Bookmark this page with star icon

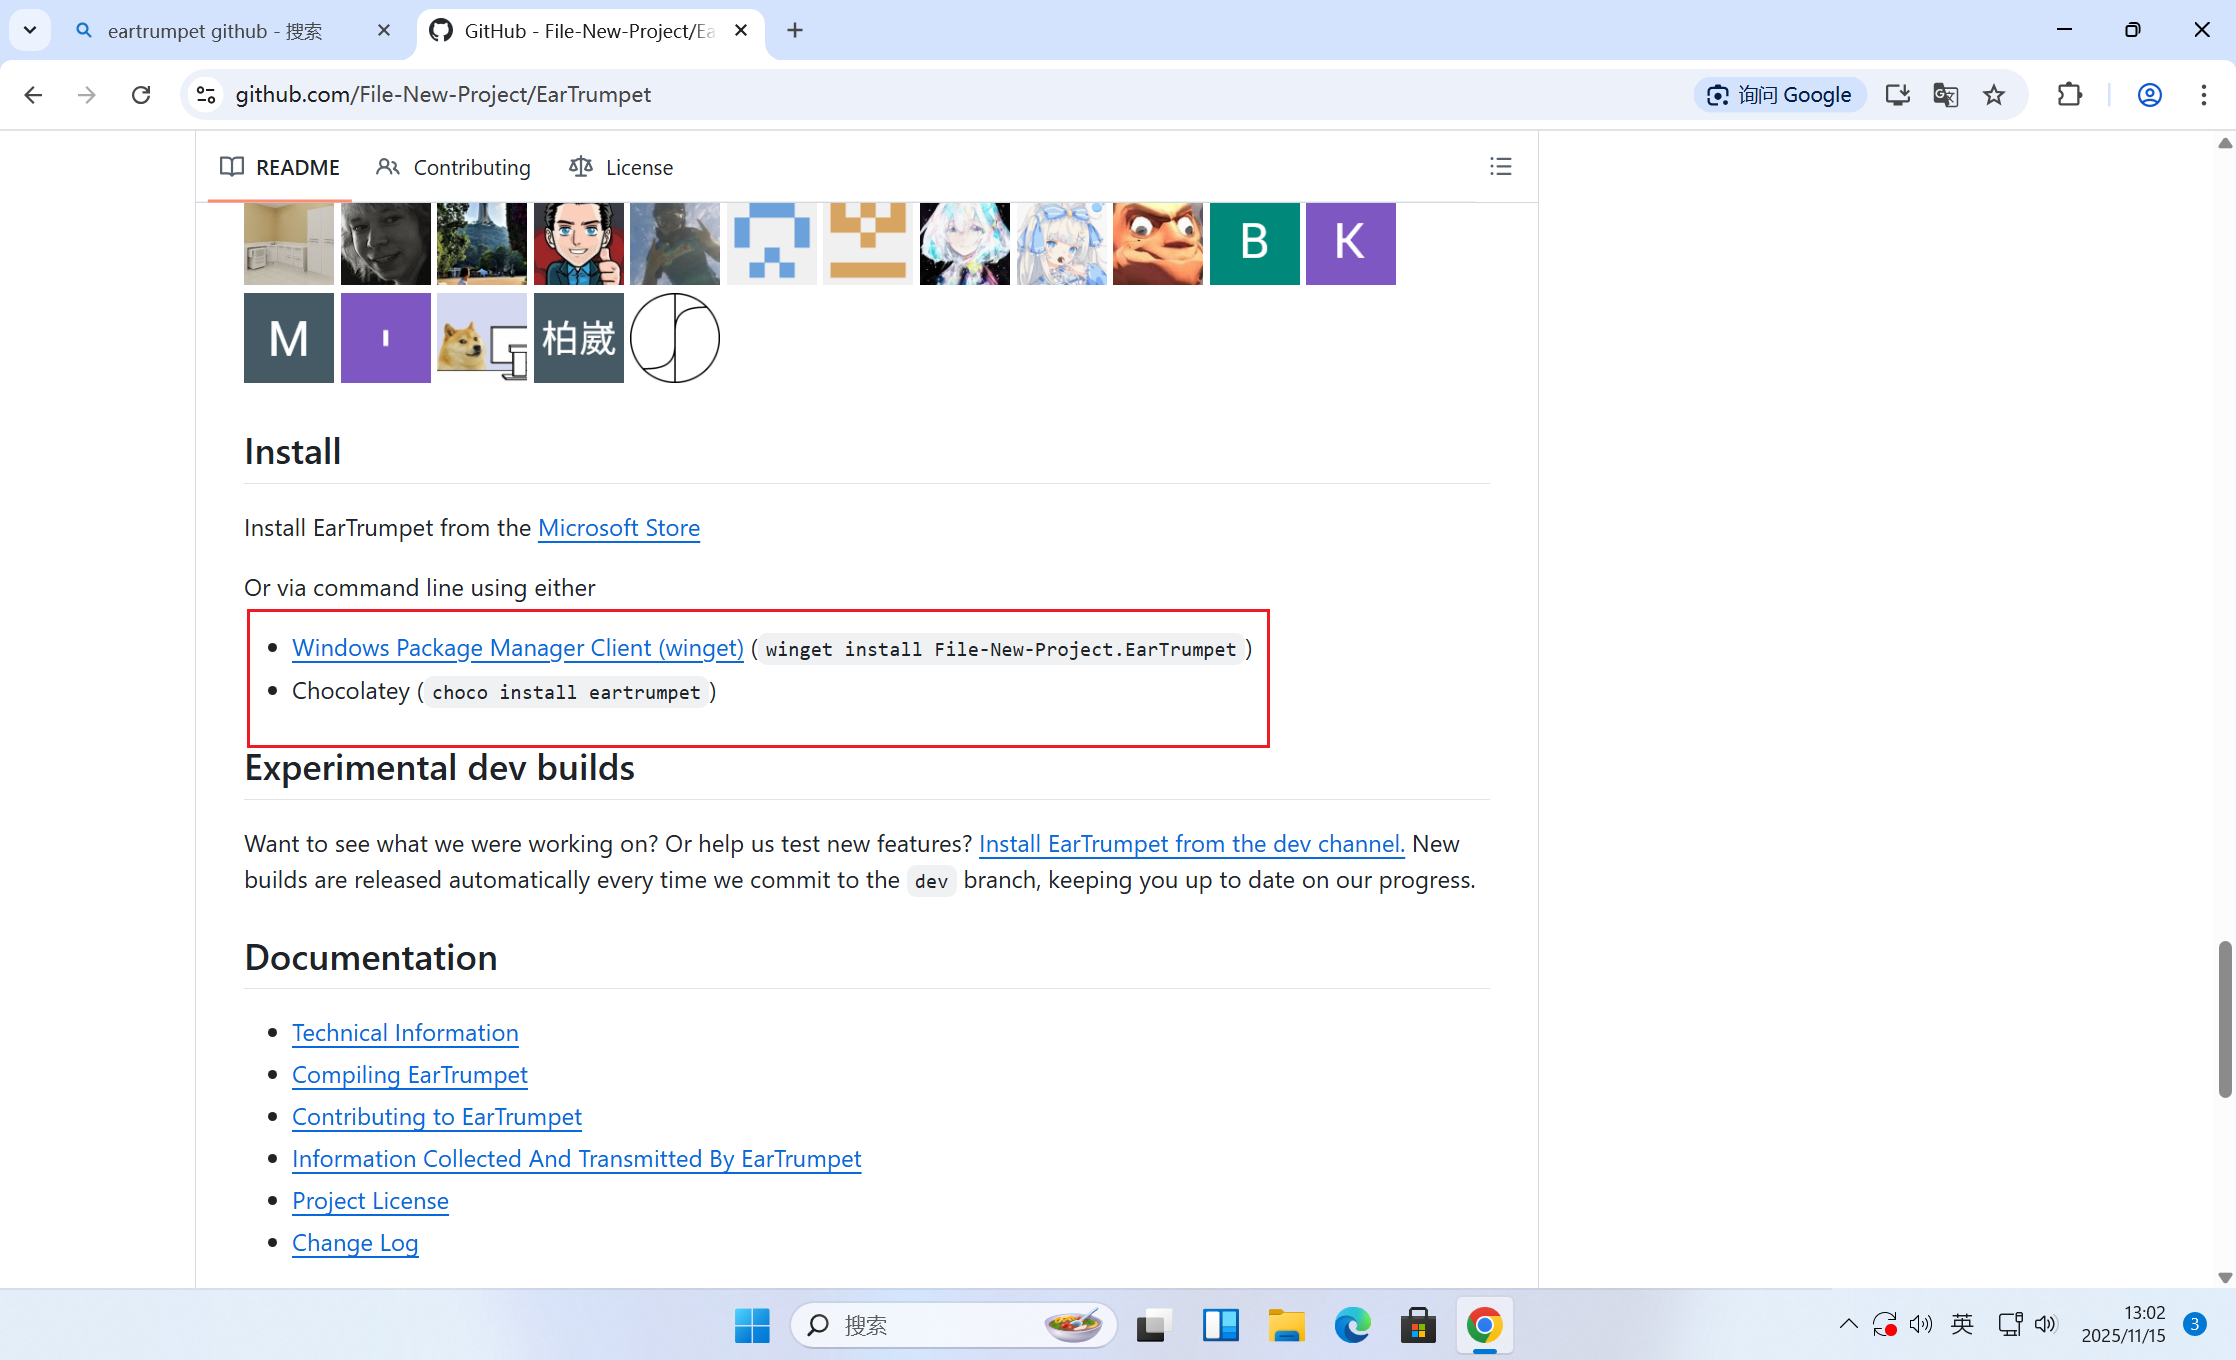click(1994, 95)
